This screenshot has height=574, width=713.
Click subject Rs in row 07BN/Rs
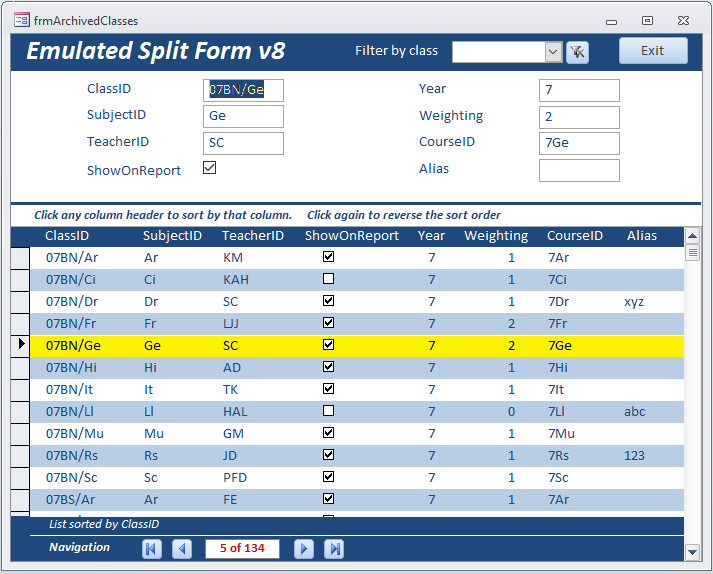[x=151, y=456]
